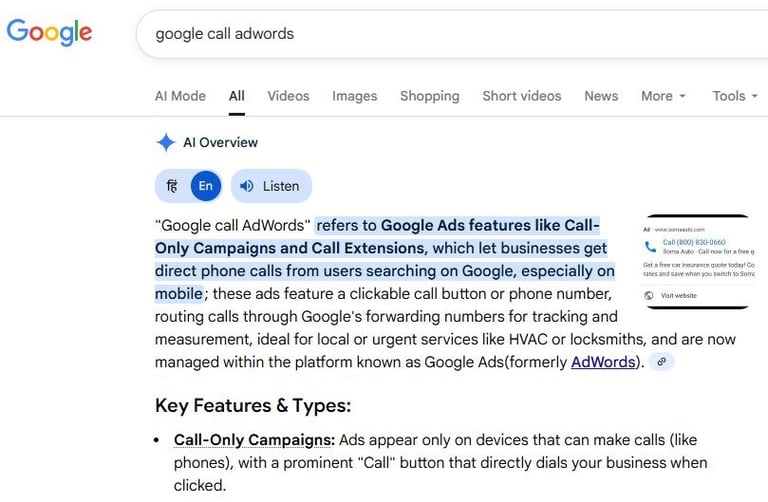Switch to the News tab
Viewport: 768px width, 502px height.
(601, 96)
